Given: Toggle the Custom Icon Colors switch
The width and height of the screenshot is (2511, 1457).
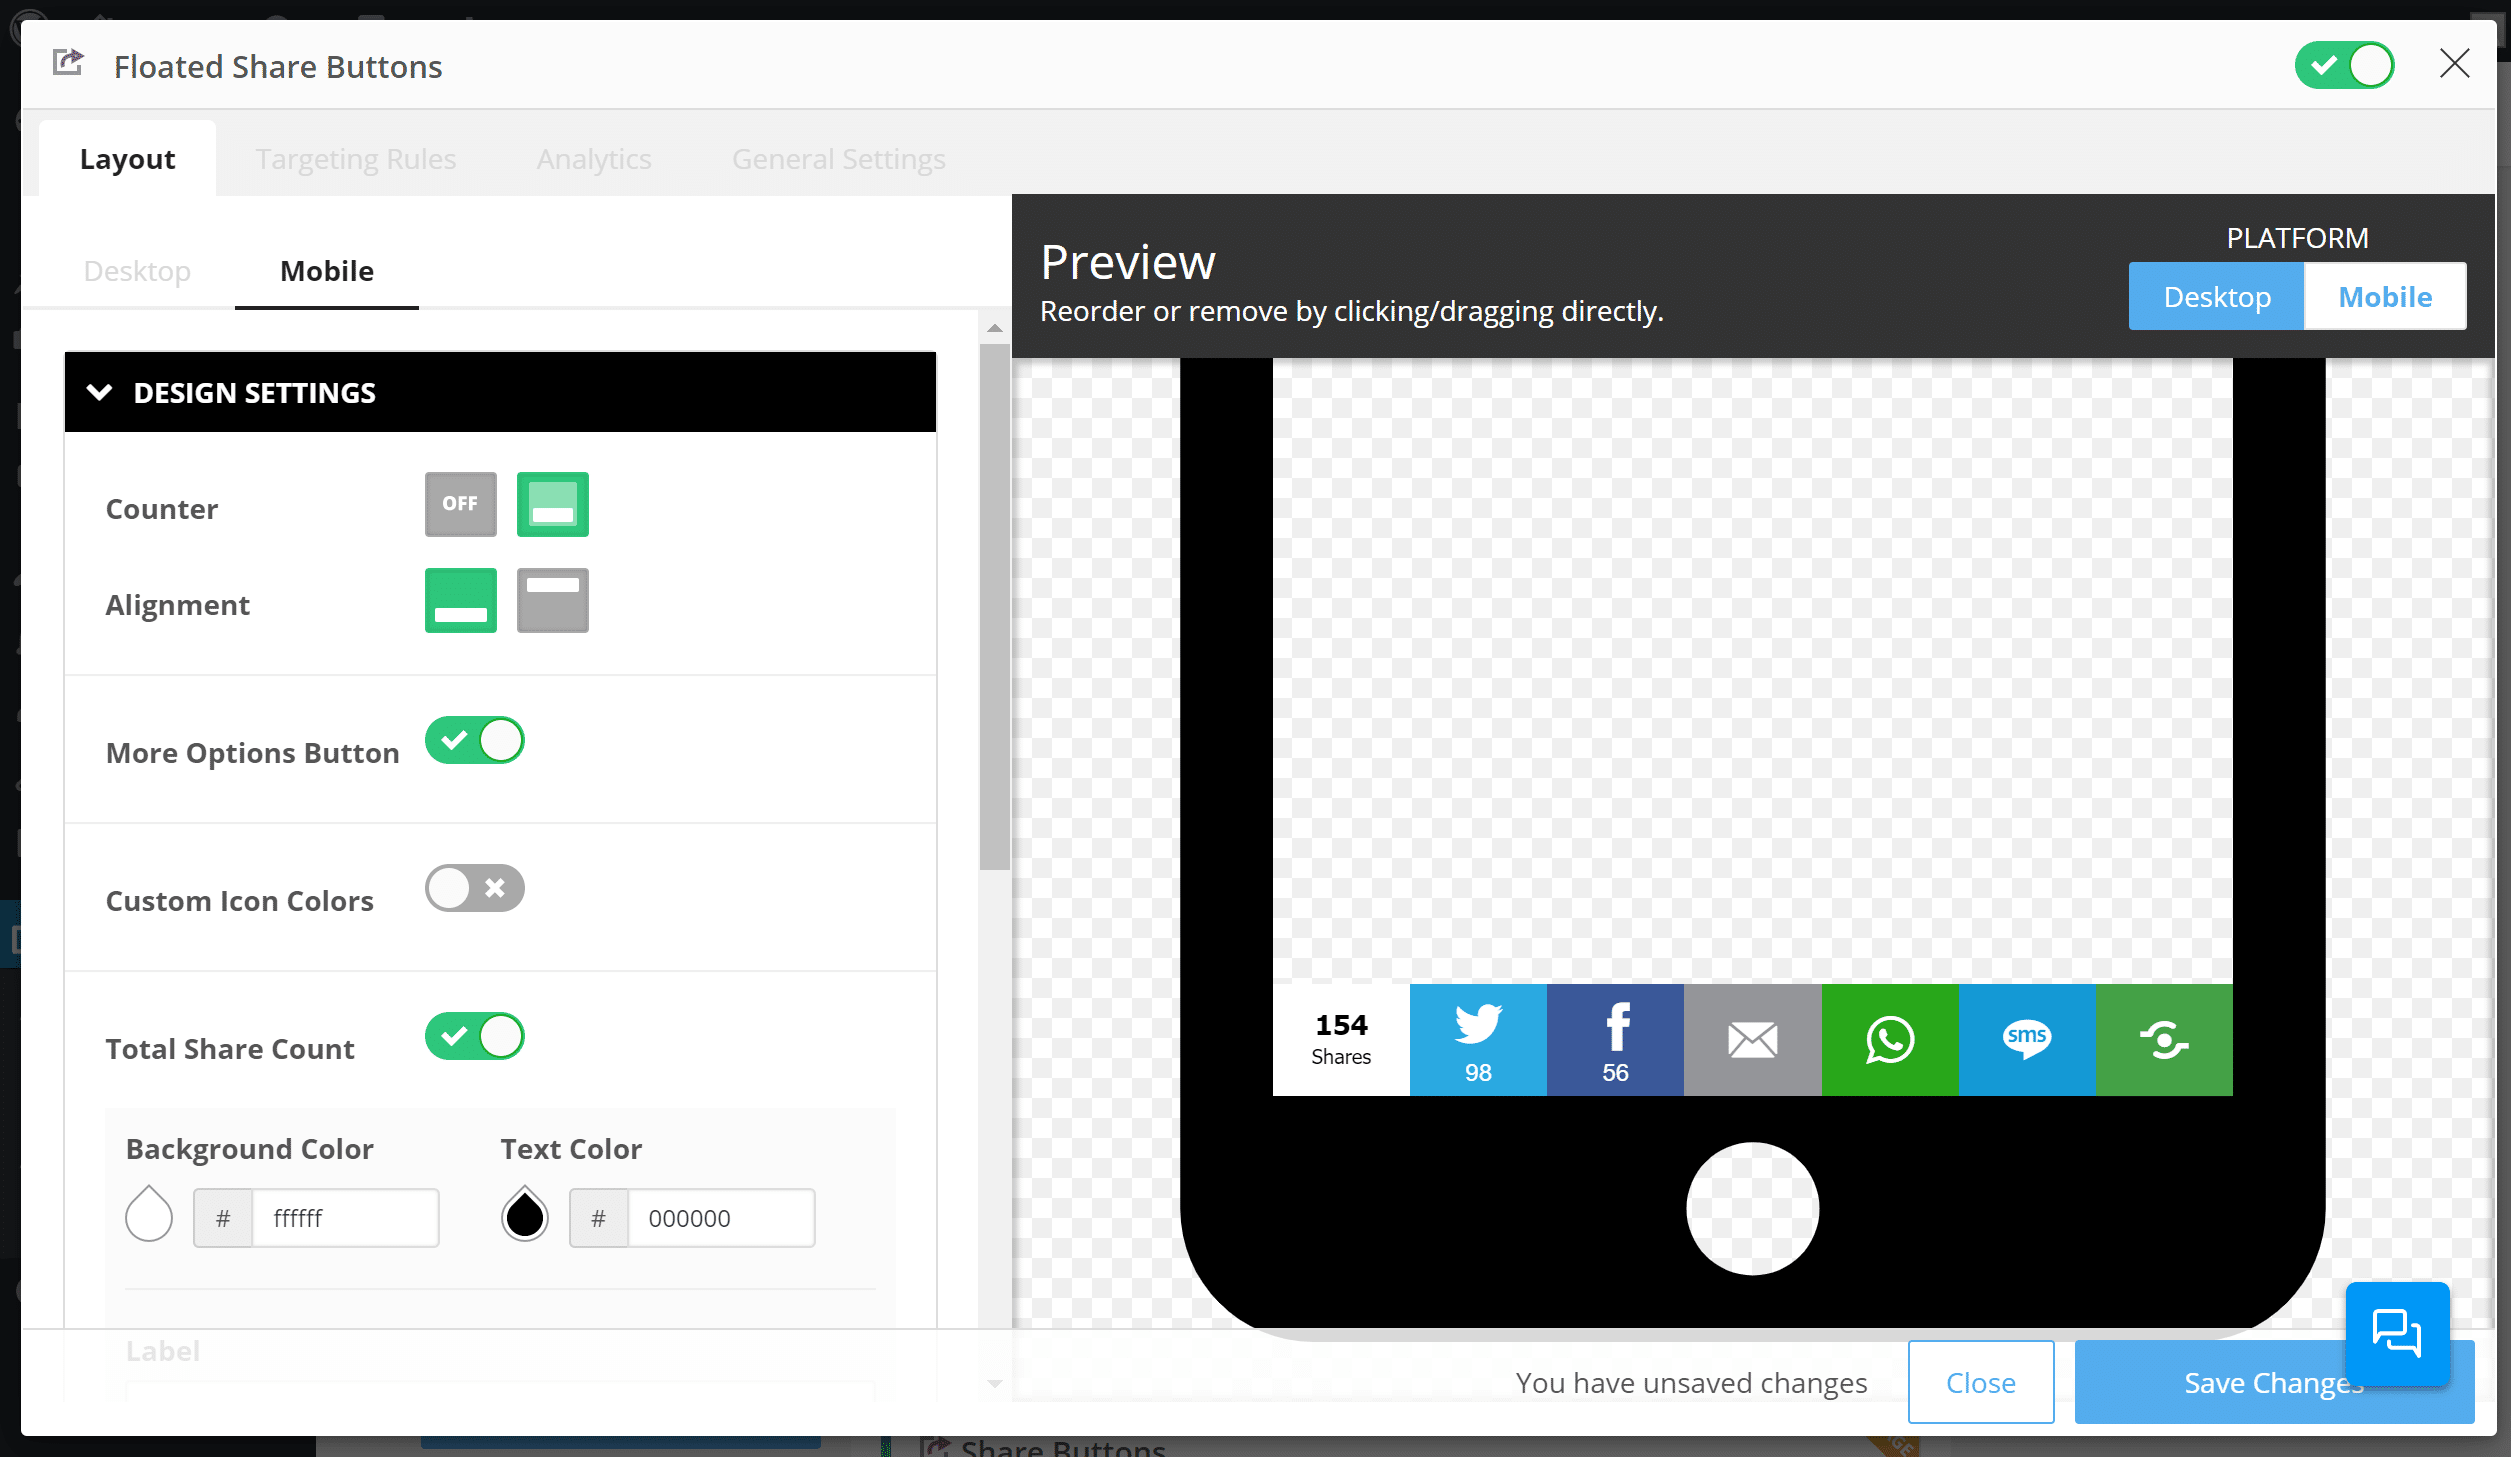Looking at the screenshot, I should click(475, 888).
